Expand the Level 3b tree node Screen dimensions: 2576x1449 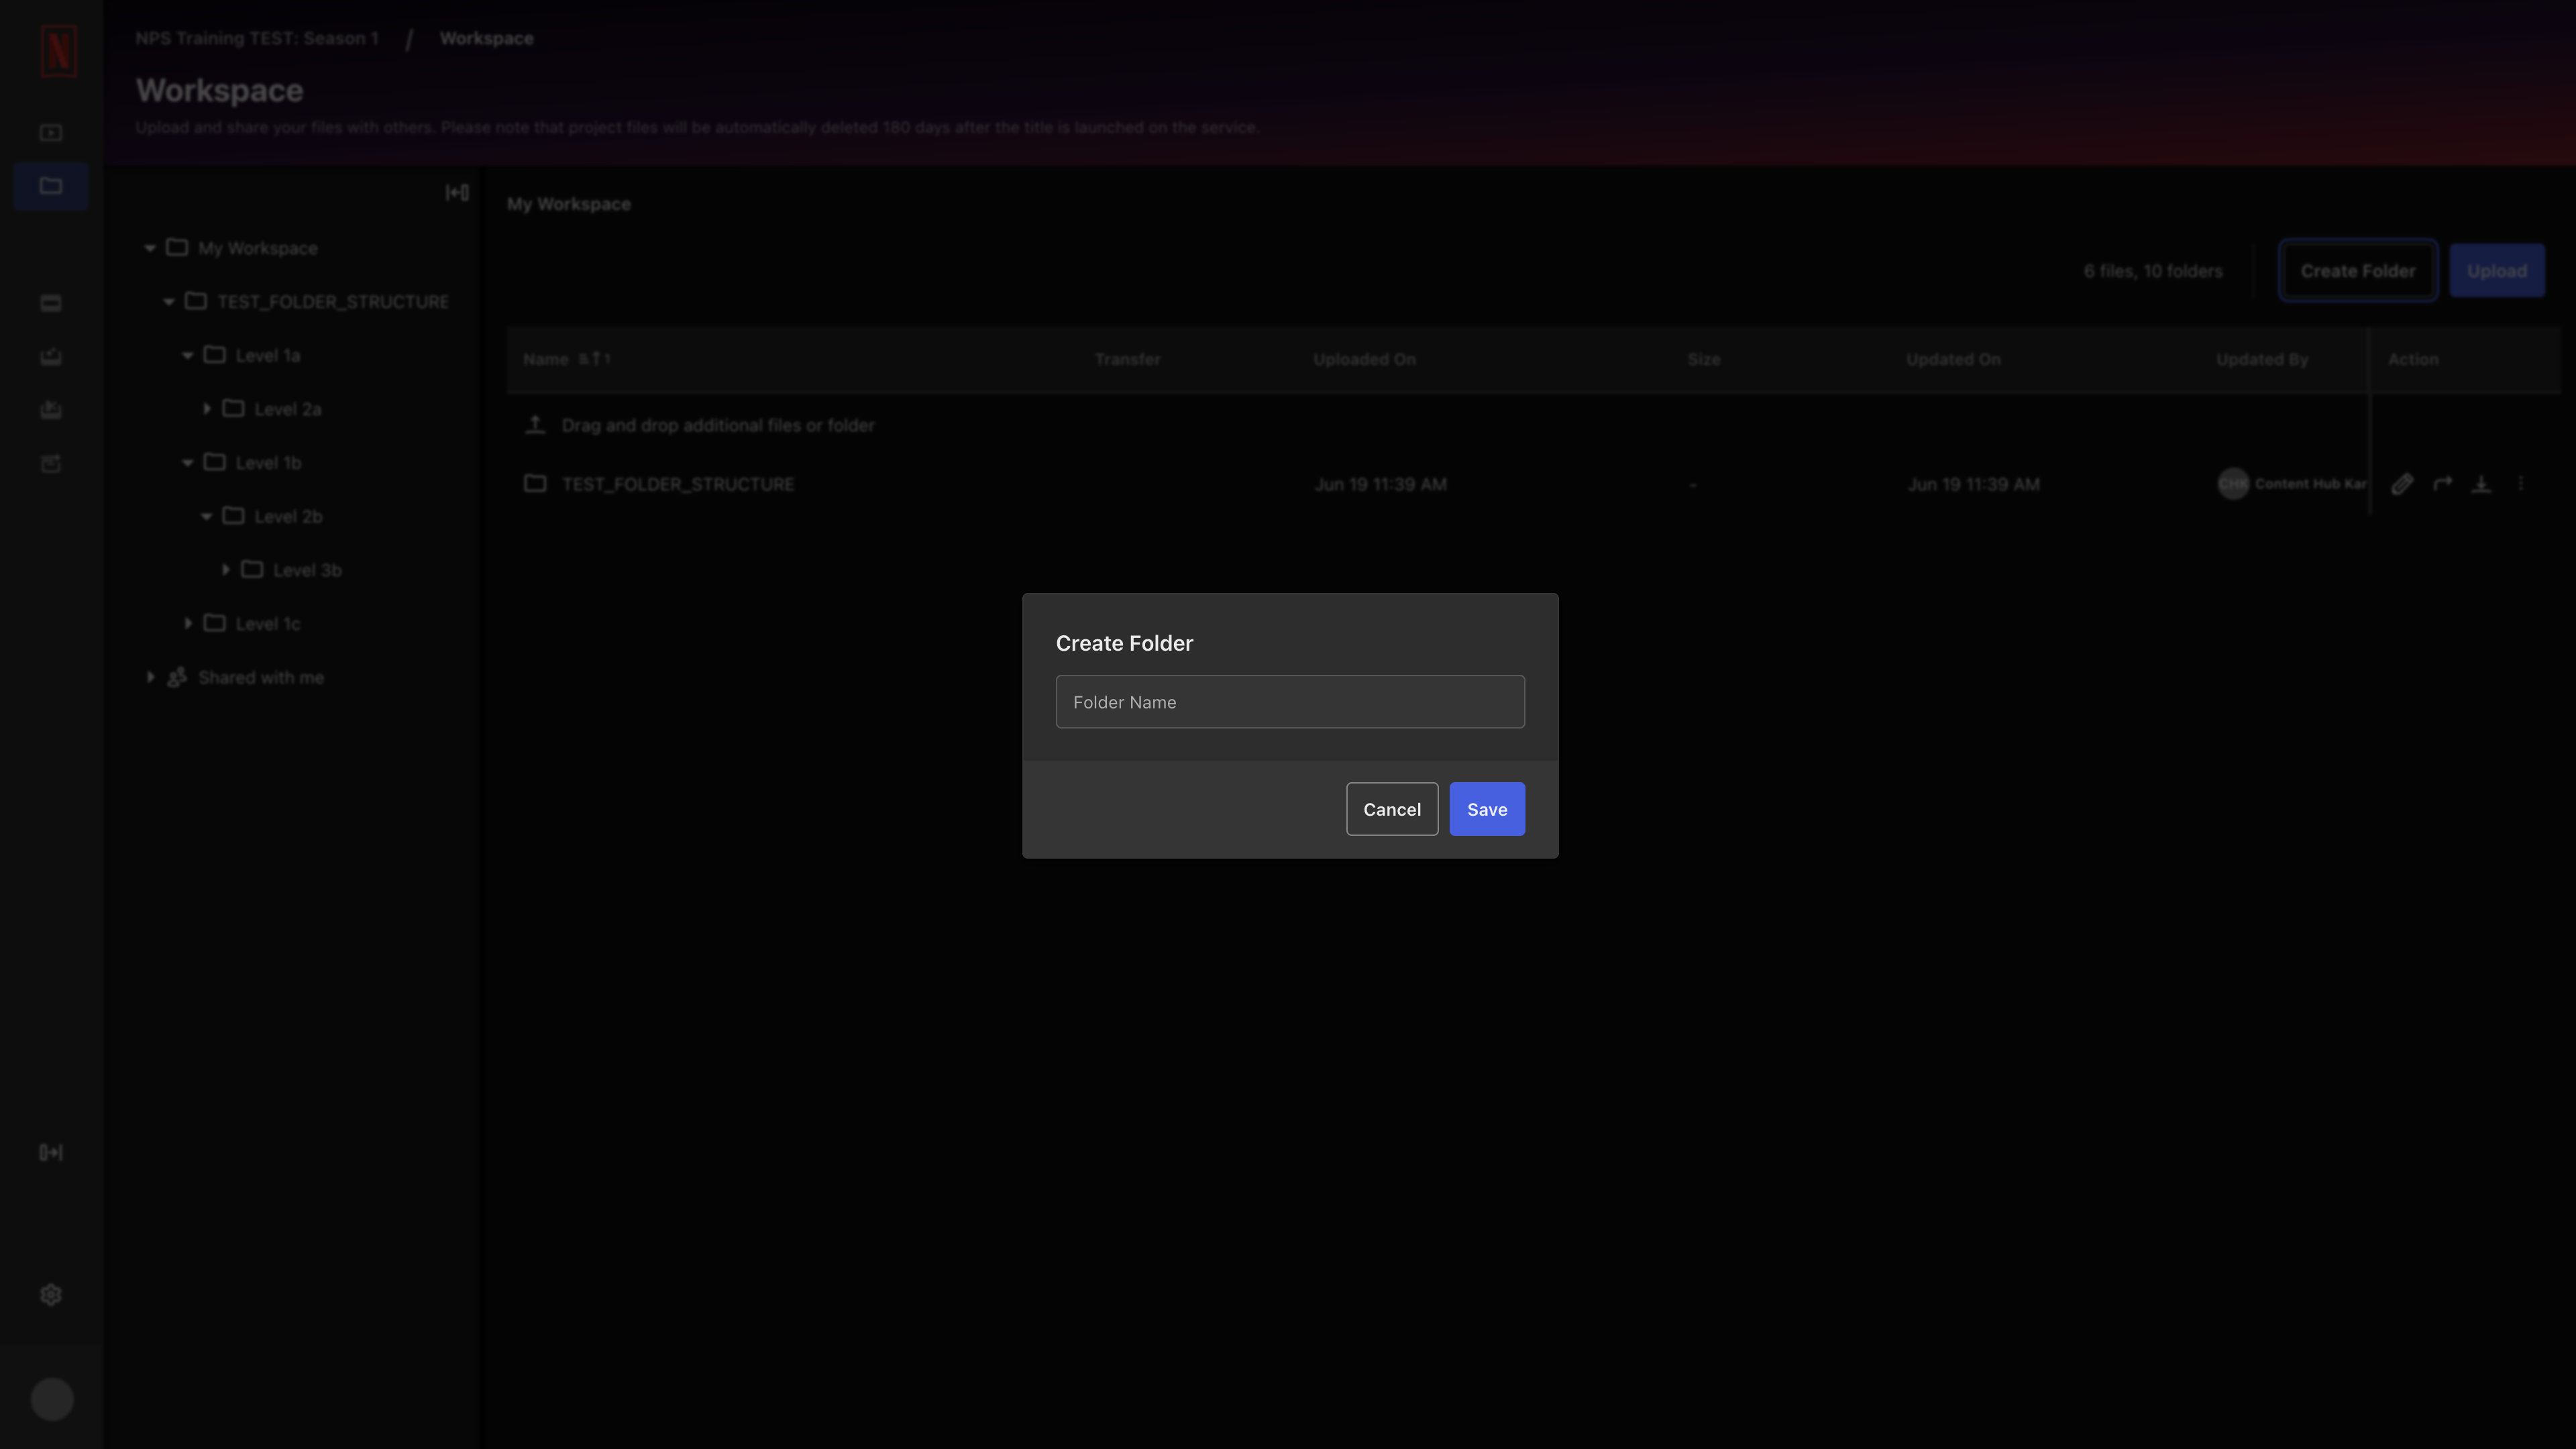[226, 569]
